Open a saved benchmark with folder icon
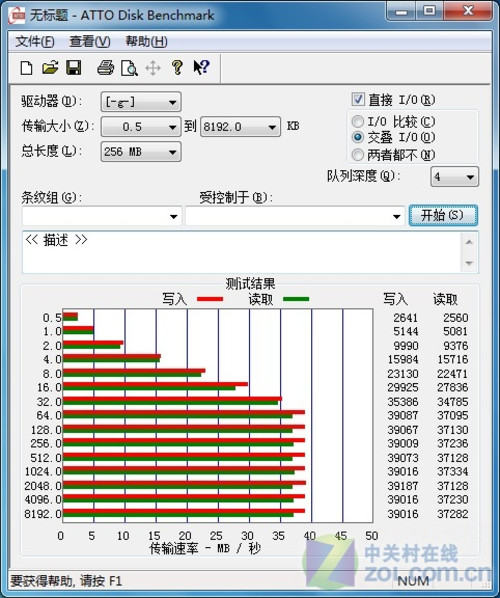 pos(50,68)
